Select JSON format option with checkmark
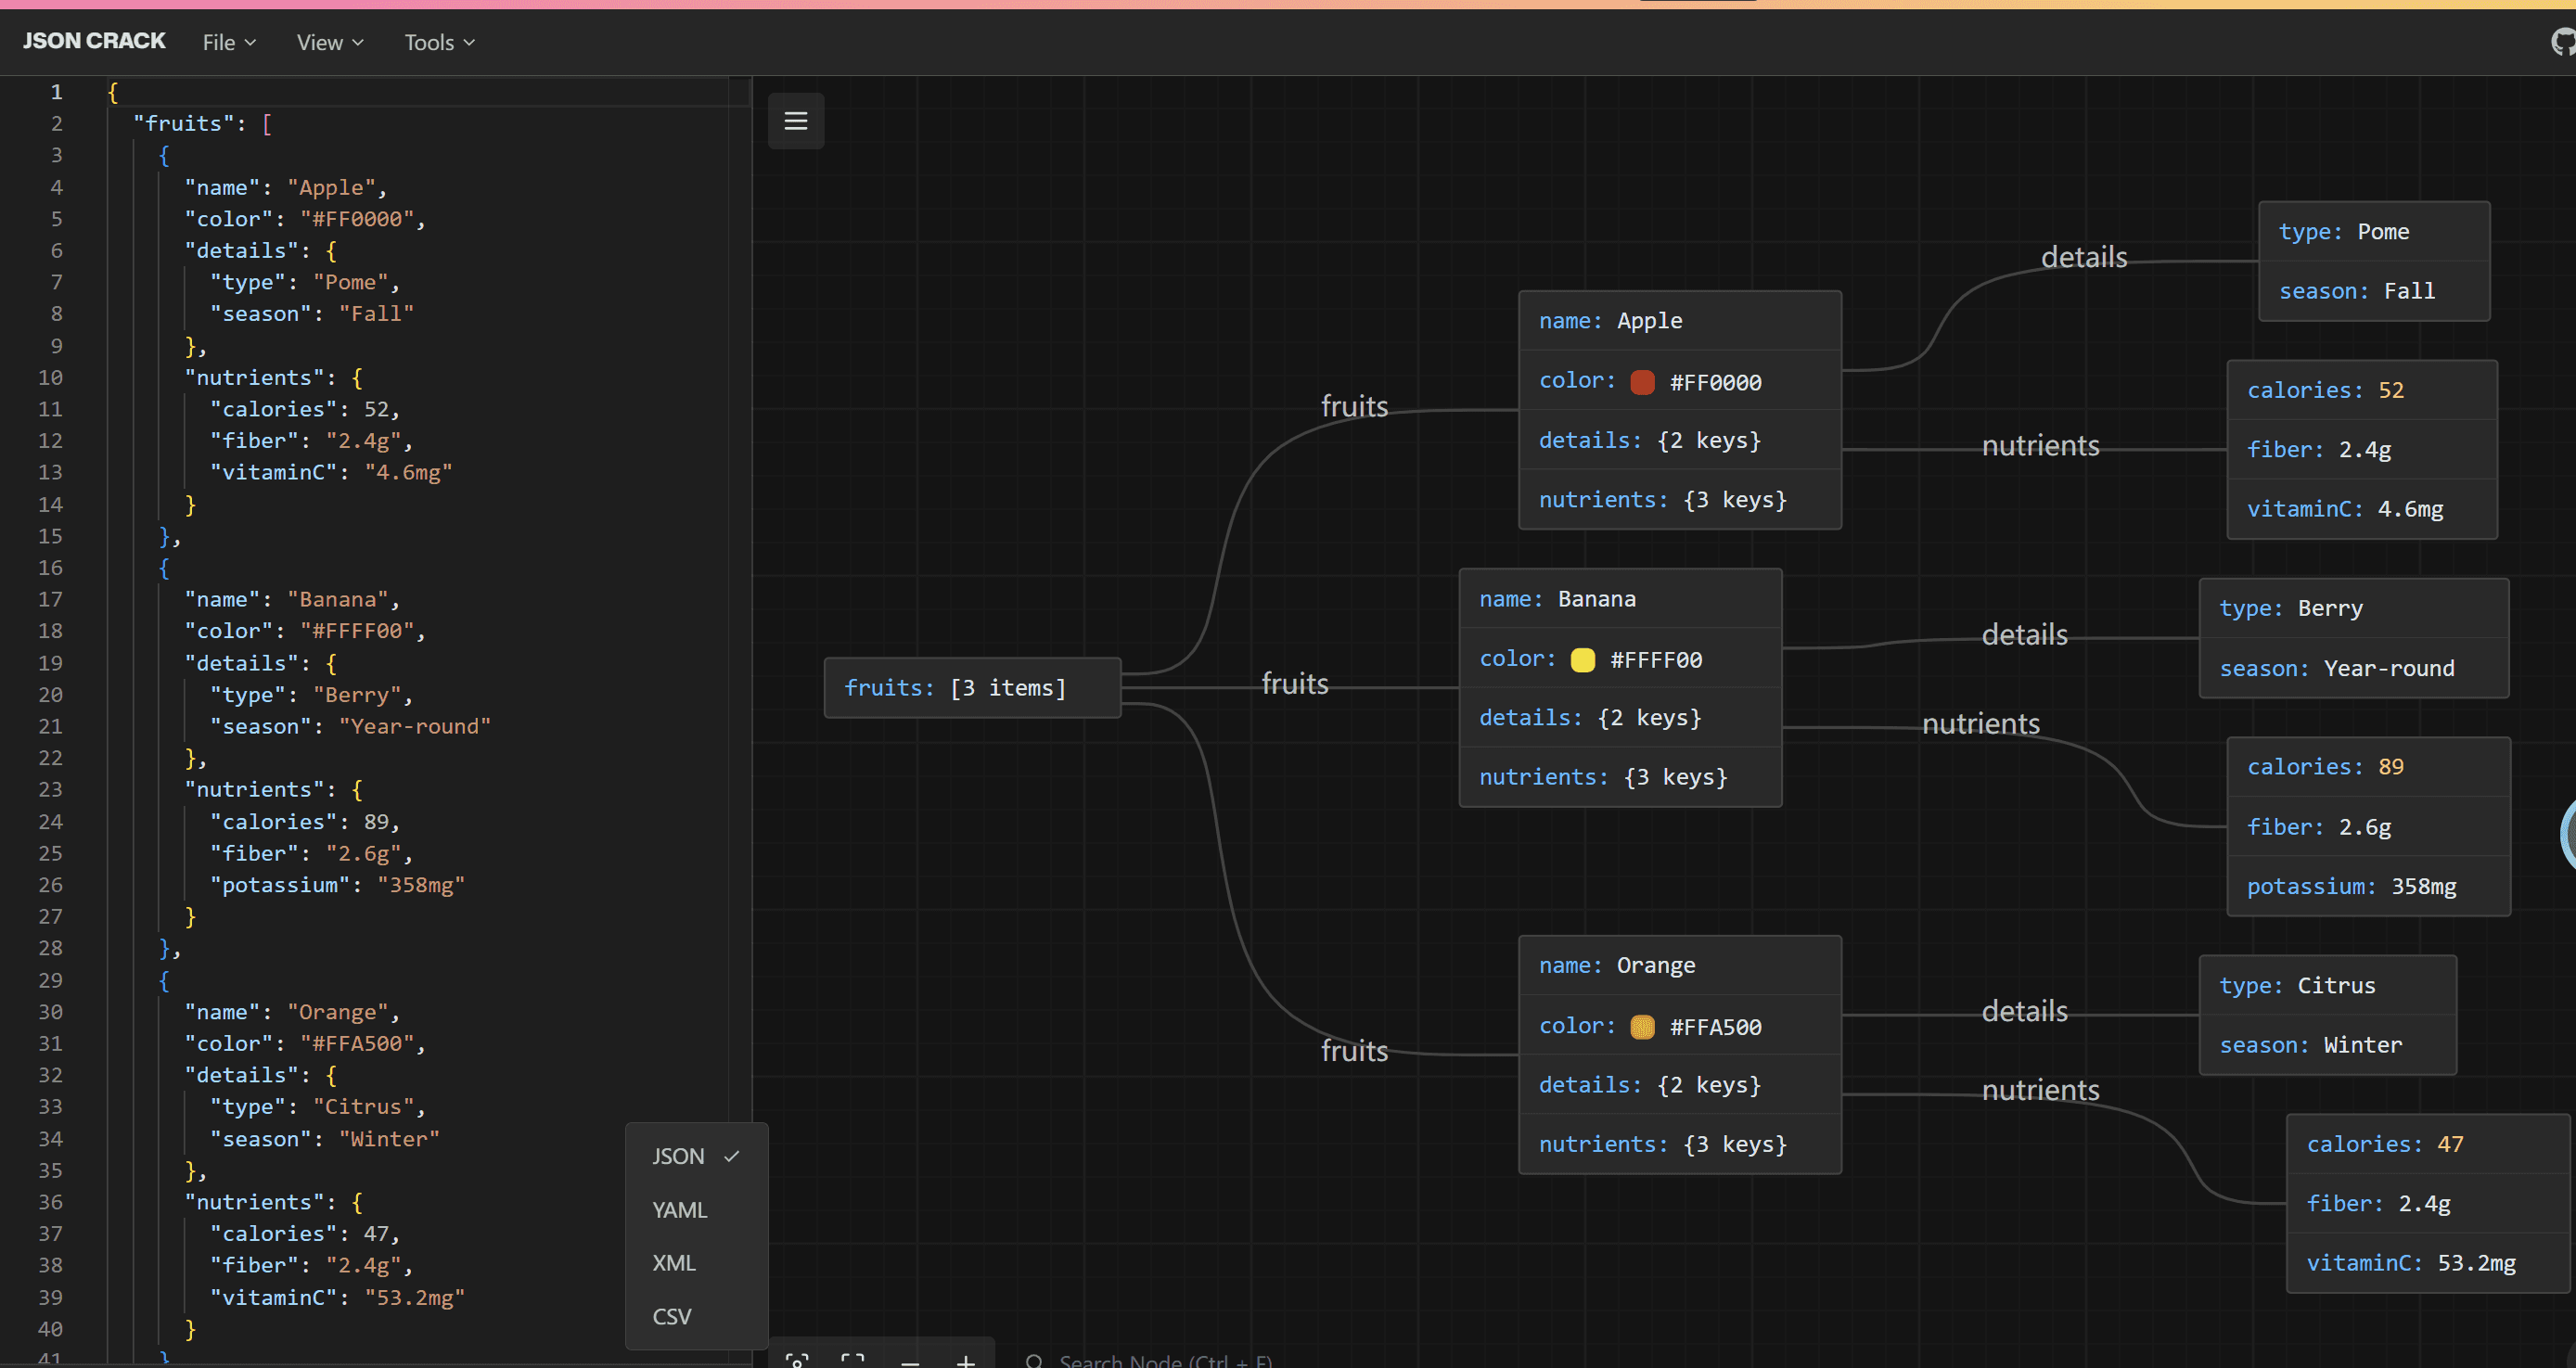This screenshot has width=2576, height=1368. pyautogui.click(x=696, y=1156)
